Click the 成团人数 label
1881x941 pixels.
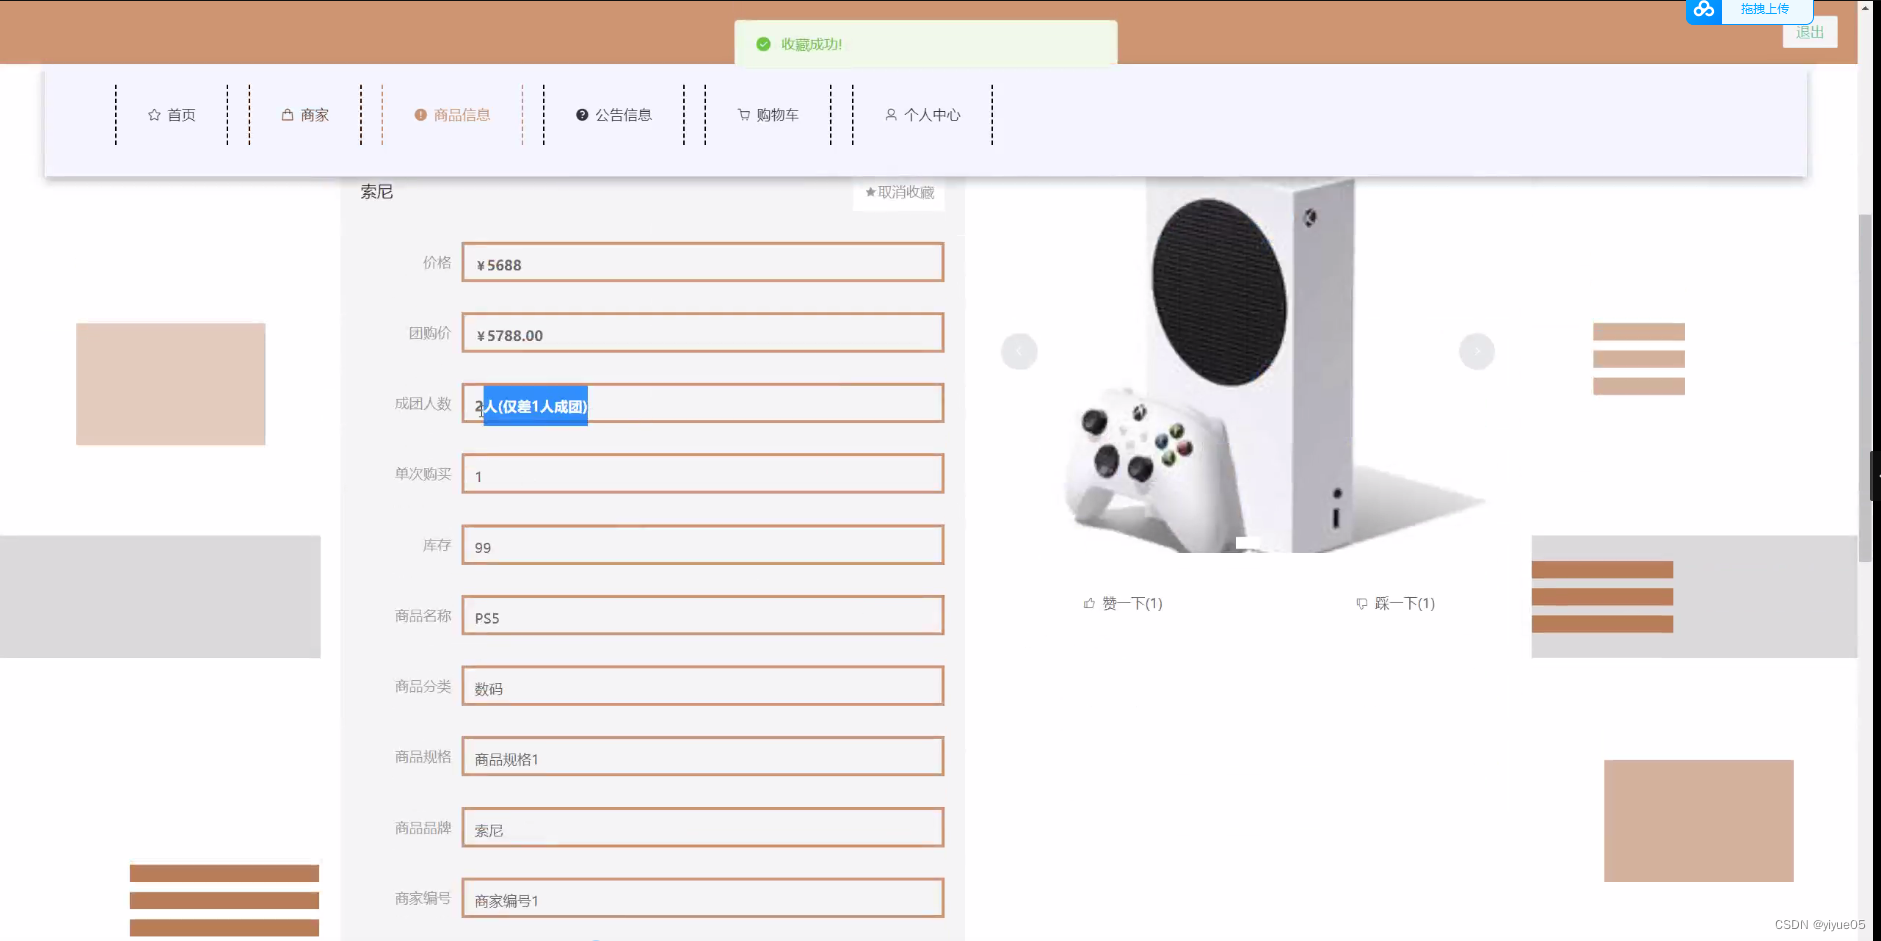click(423, 404)
